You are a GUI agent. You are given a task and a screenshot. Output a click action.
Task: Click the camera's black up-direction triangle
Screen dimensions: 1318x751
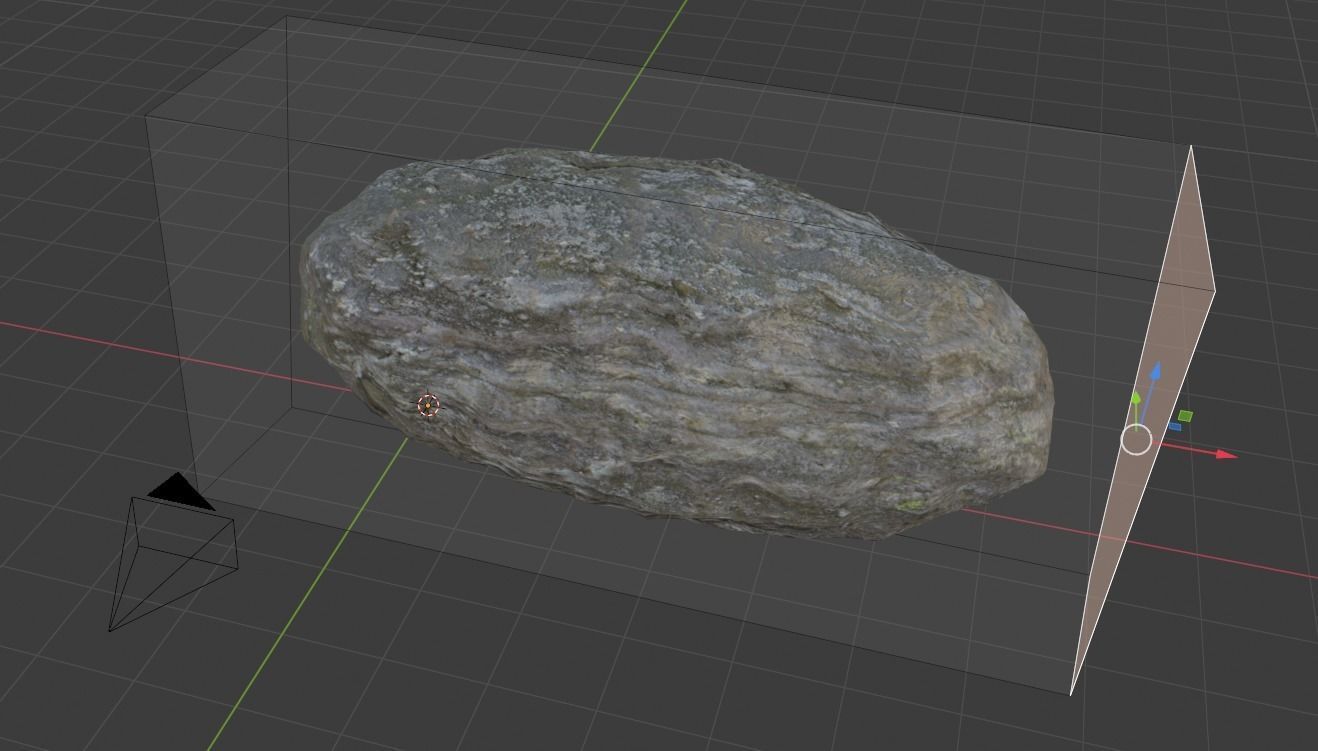tap(181, 491)
